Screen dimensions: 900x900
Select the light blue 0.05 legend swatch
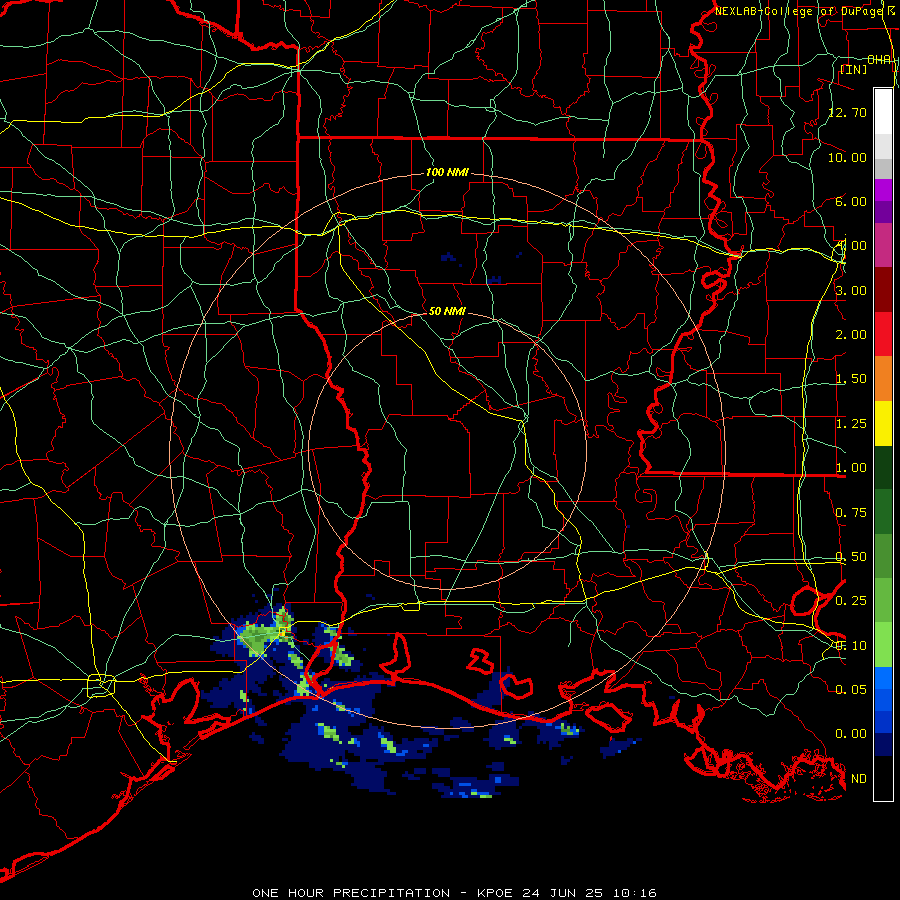[883, 678]
